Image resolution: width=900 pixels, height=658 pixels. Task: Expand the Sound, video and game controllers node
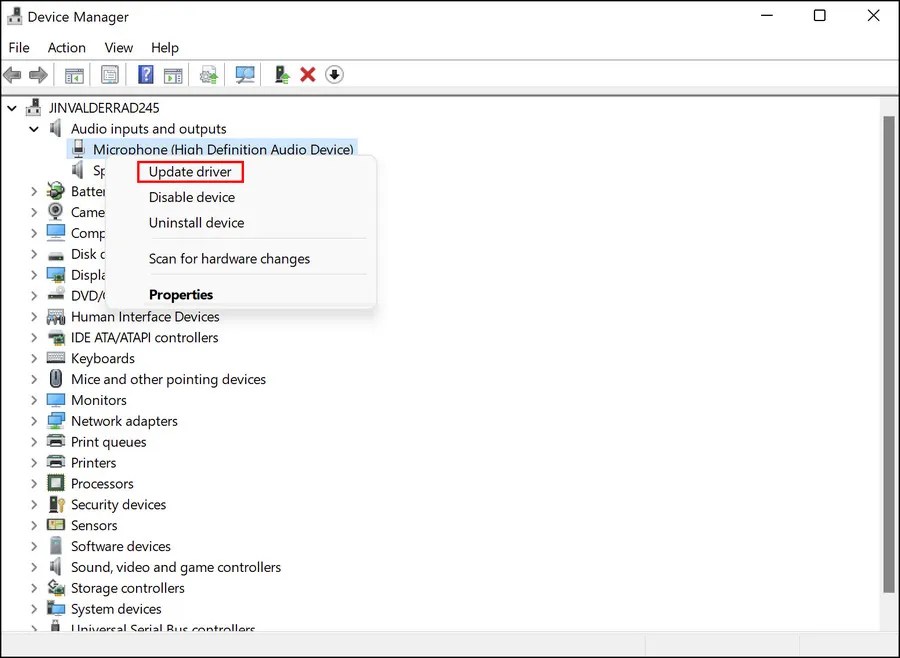tap(33, 567)
